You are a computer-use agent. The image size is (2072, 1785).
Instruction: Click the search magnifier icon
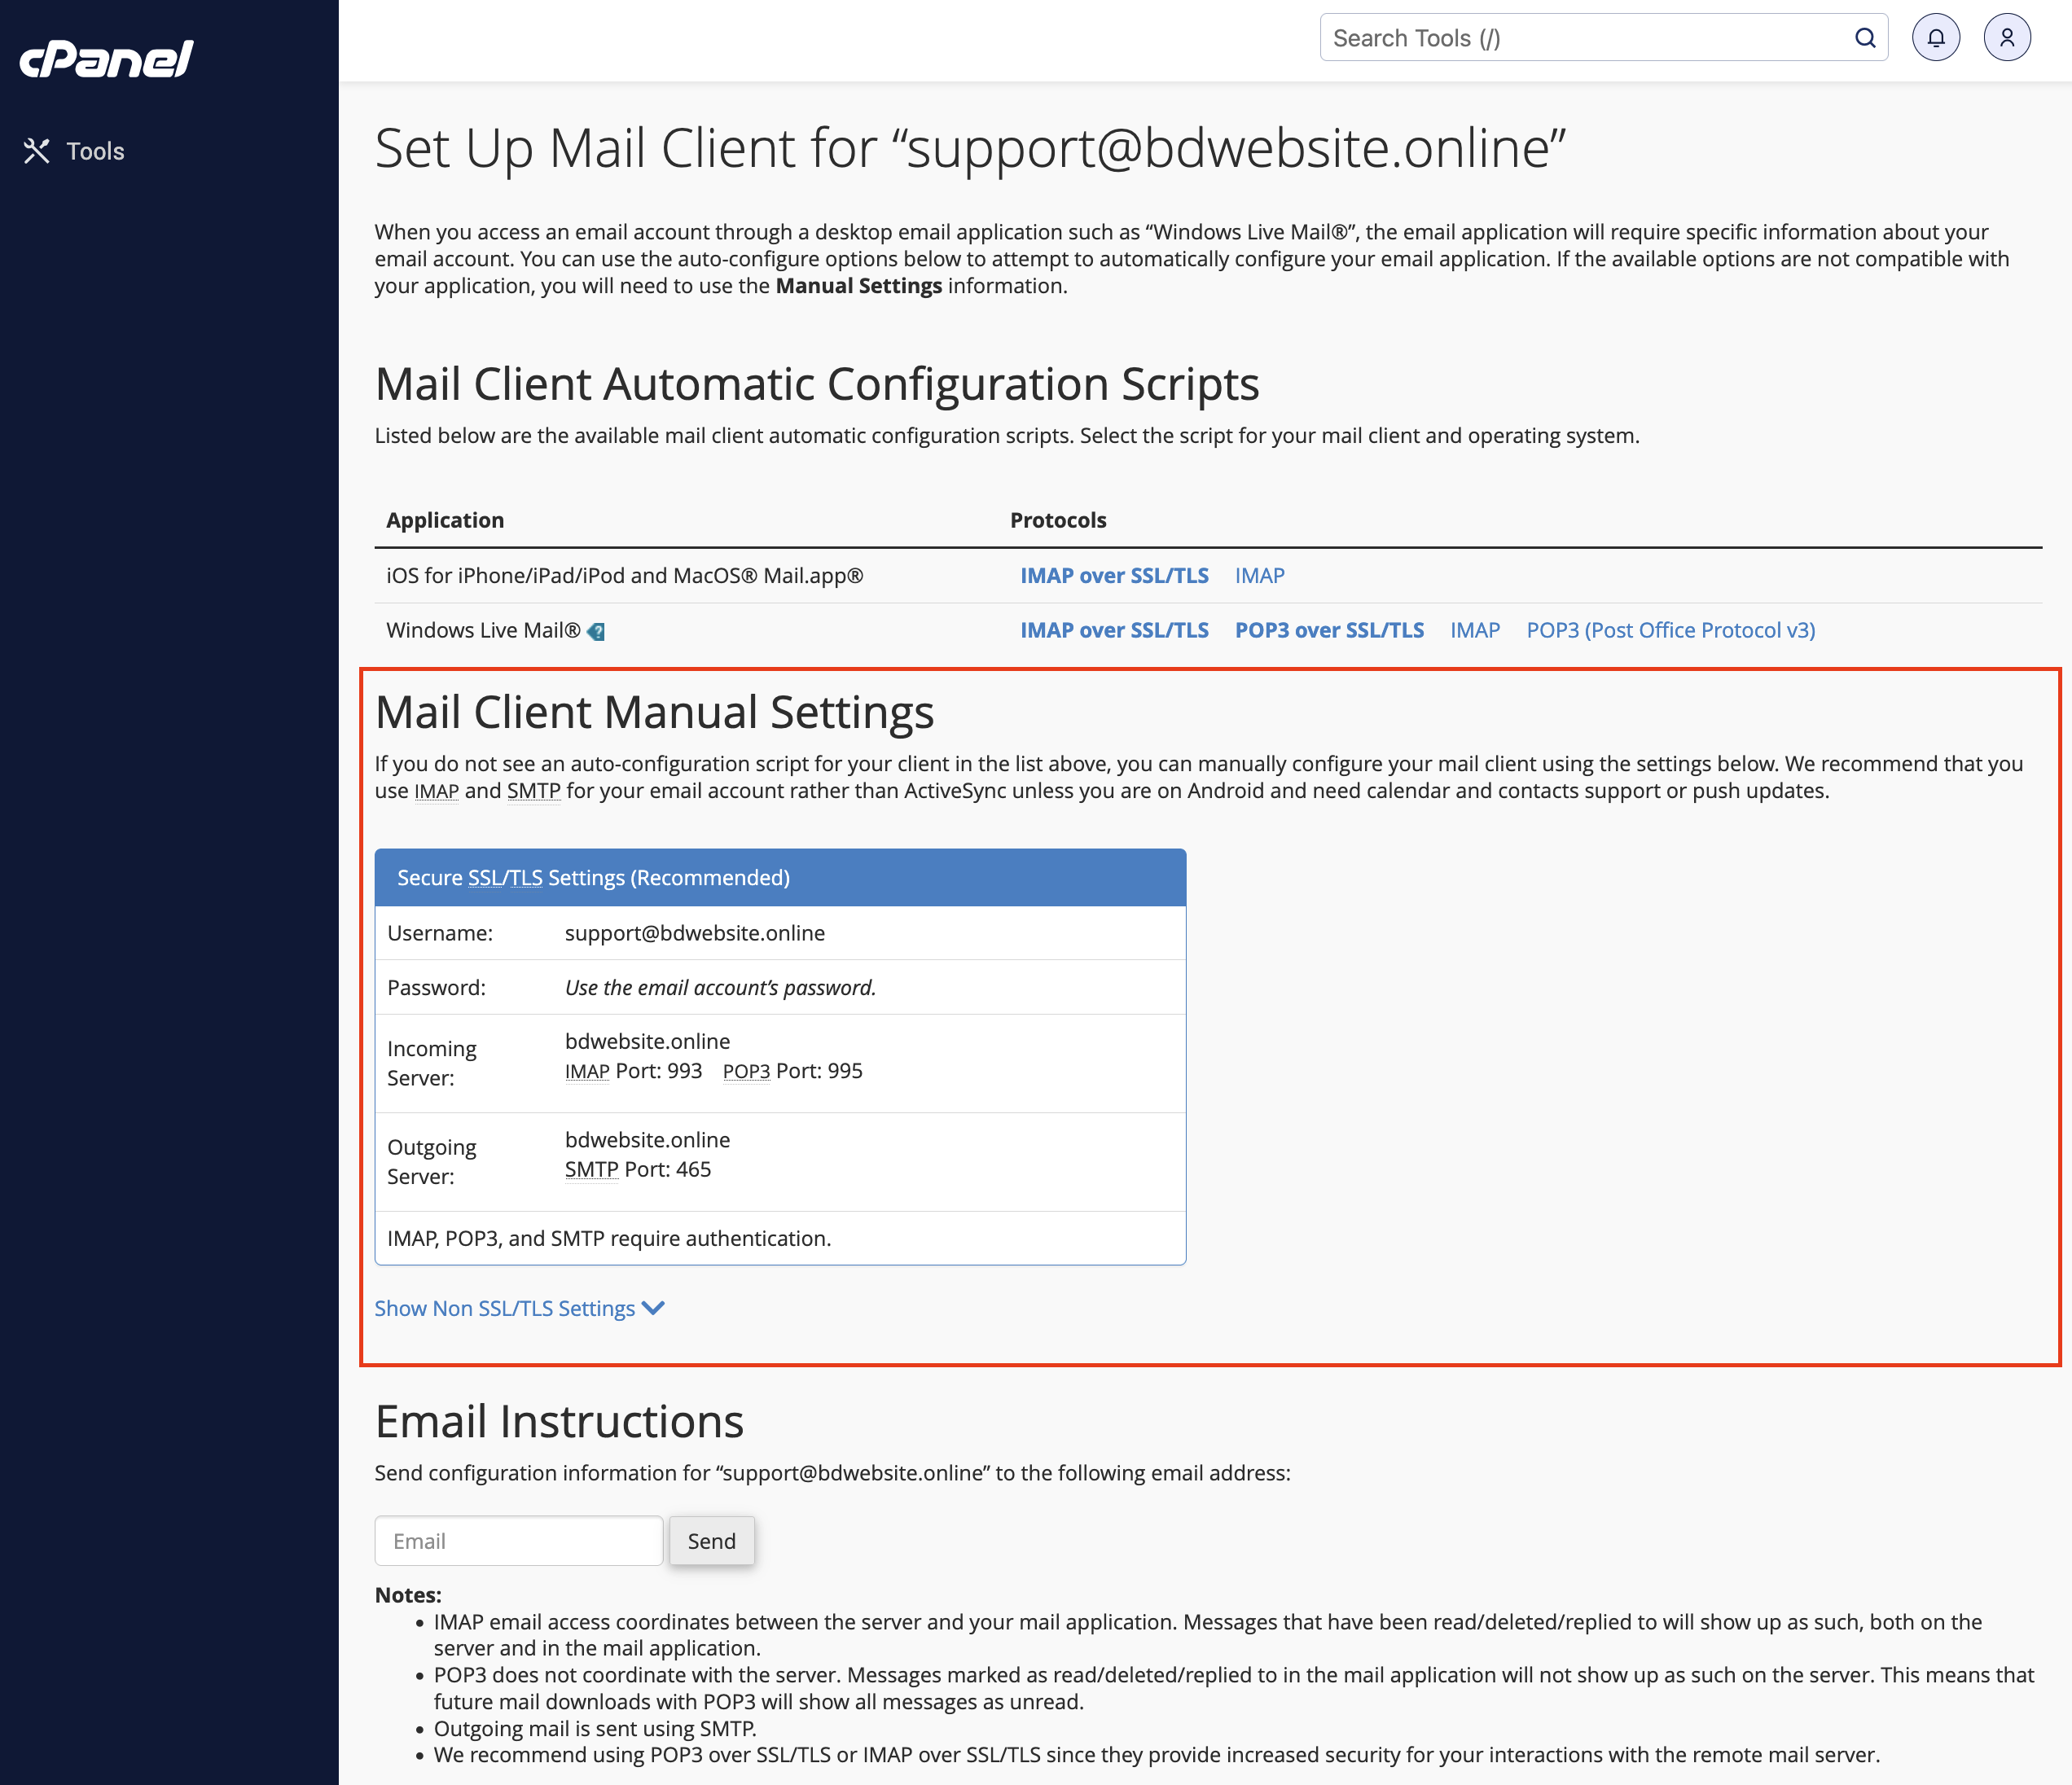click(1864, 38)
